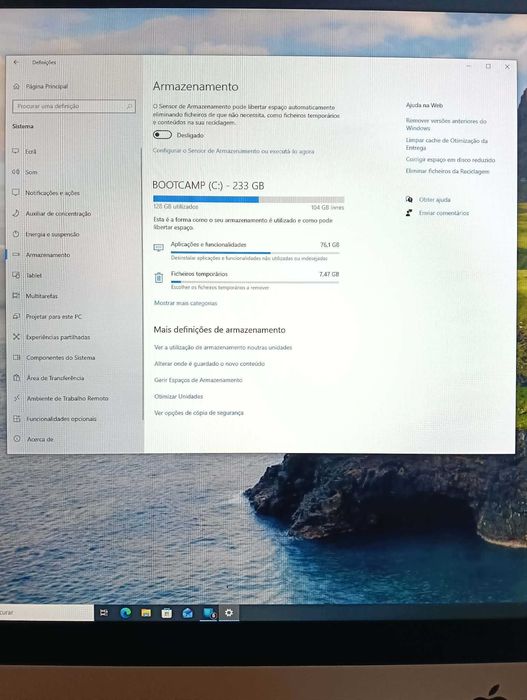
Task: Open Microsoft Store from the taskbar
Action: (x=167, y=613)
